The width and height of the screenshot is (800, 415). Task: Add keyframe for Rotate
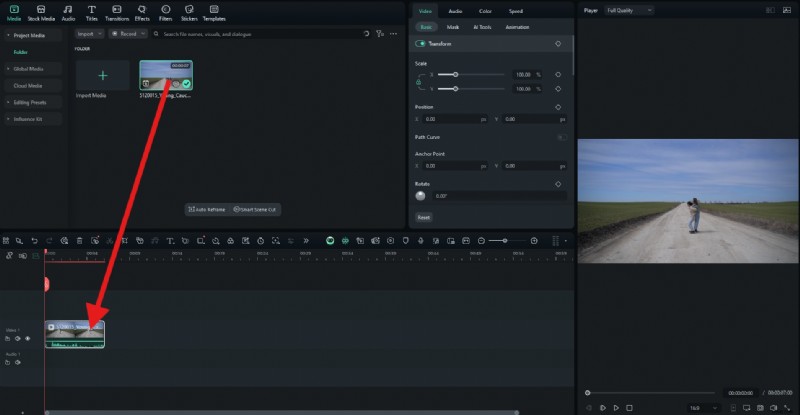[x=558, y=184]
